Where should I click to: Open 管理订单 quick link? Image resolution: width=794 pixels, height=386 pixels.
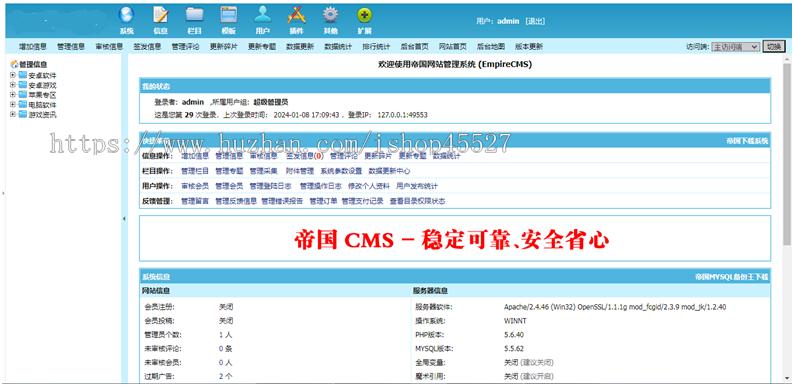[x=324, y=202]
